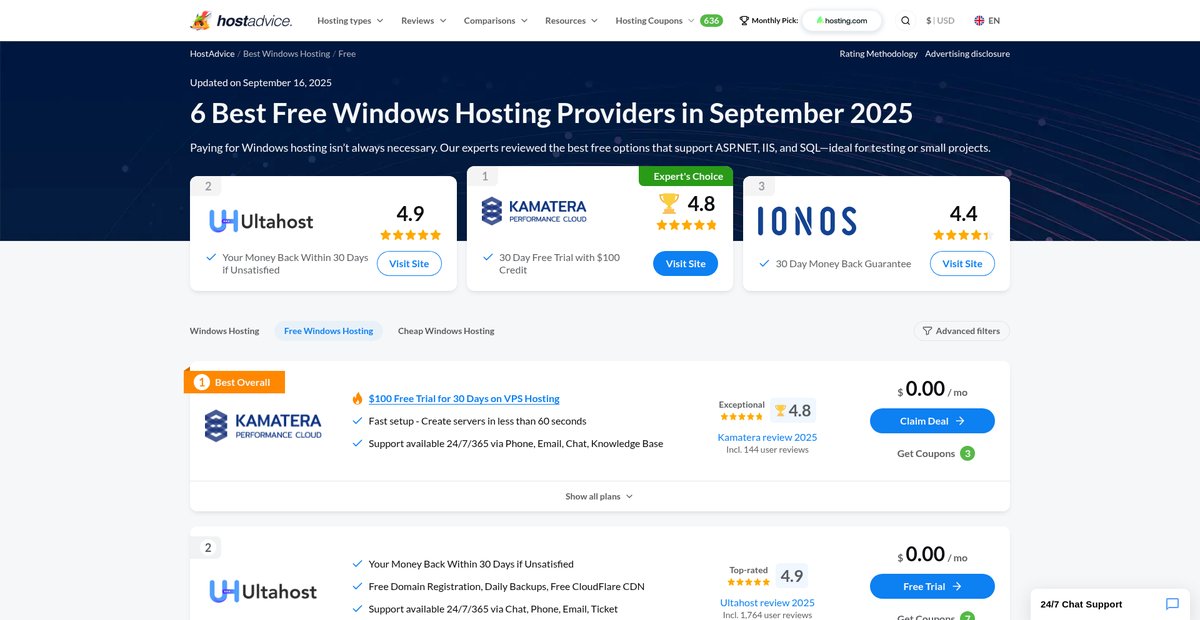Click "Updated on September 16, 2025" text
This screenshot has width=1200, height=620.
click(x=261, y=83)
